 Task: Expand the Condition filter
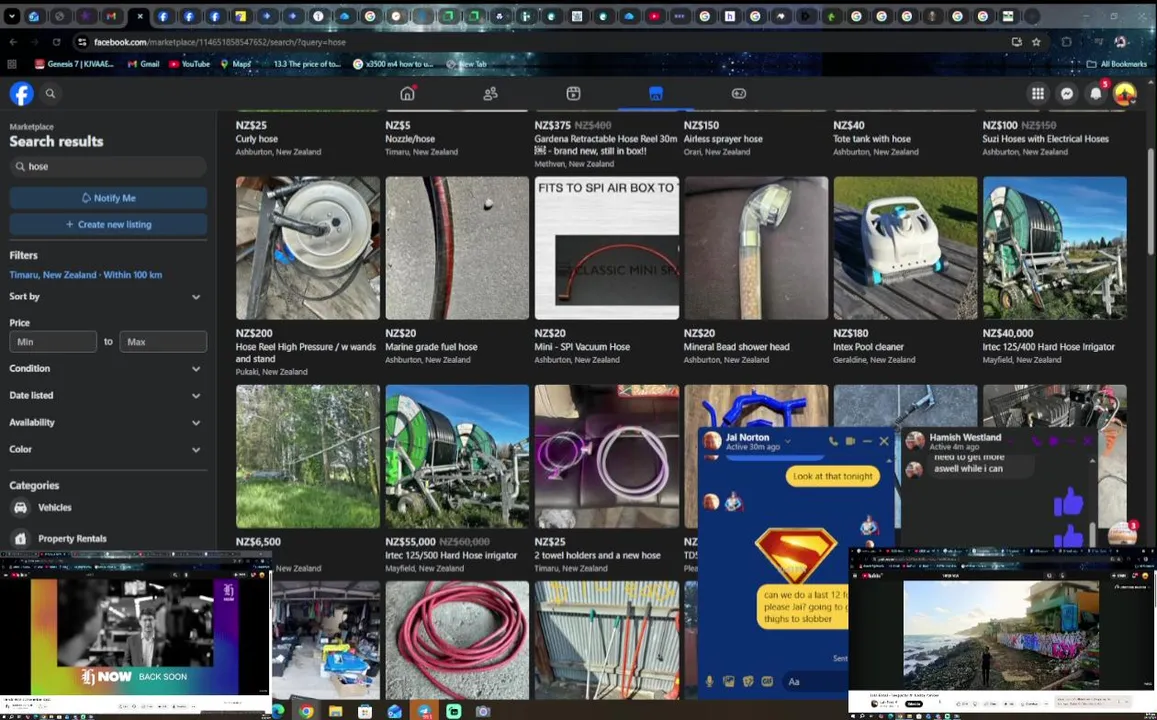click(x=106, y=368)
